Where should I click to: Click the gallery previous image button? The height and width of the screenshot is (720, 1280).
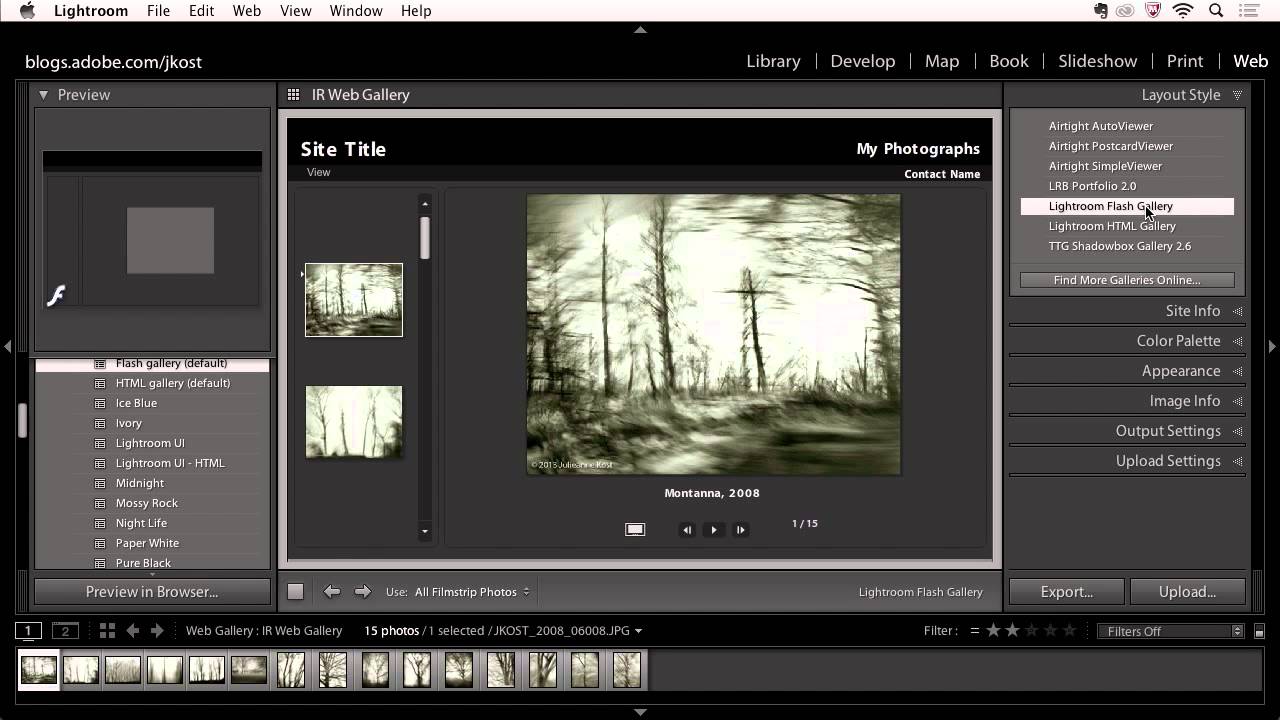(687, 530)
